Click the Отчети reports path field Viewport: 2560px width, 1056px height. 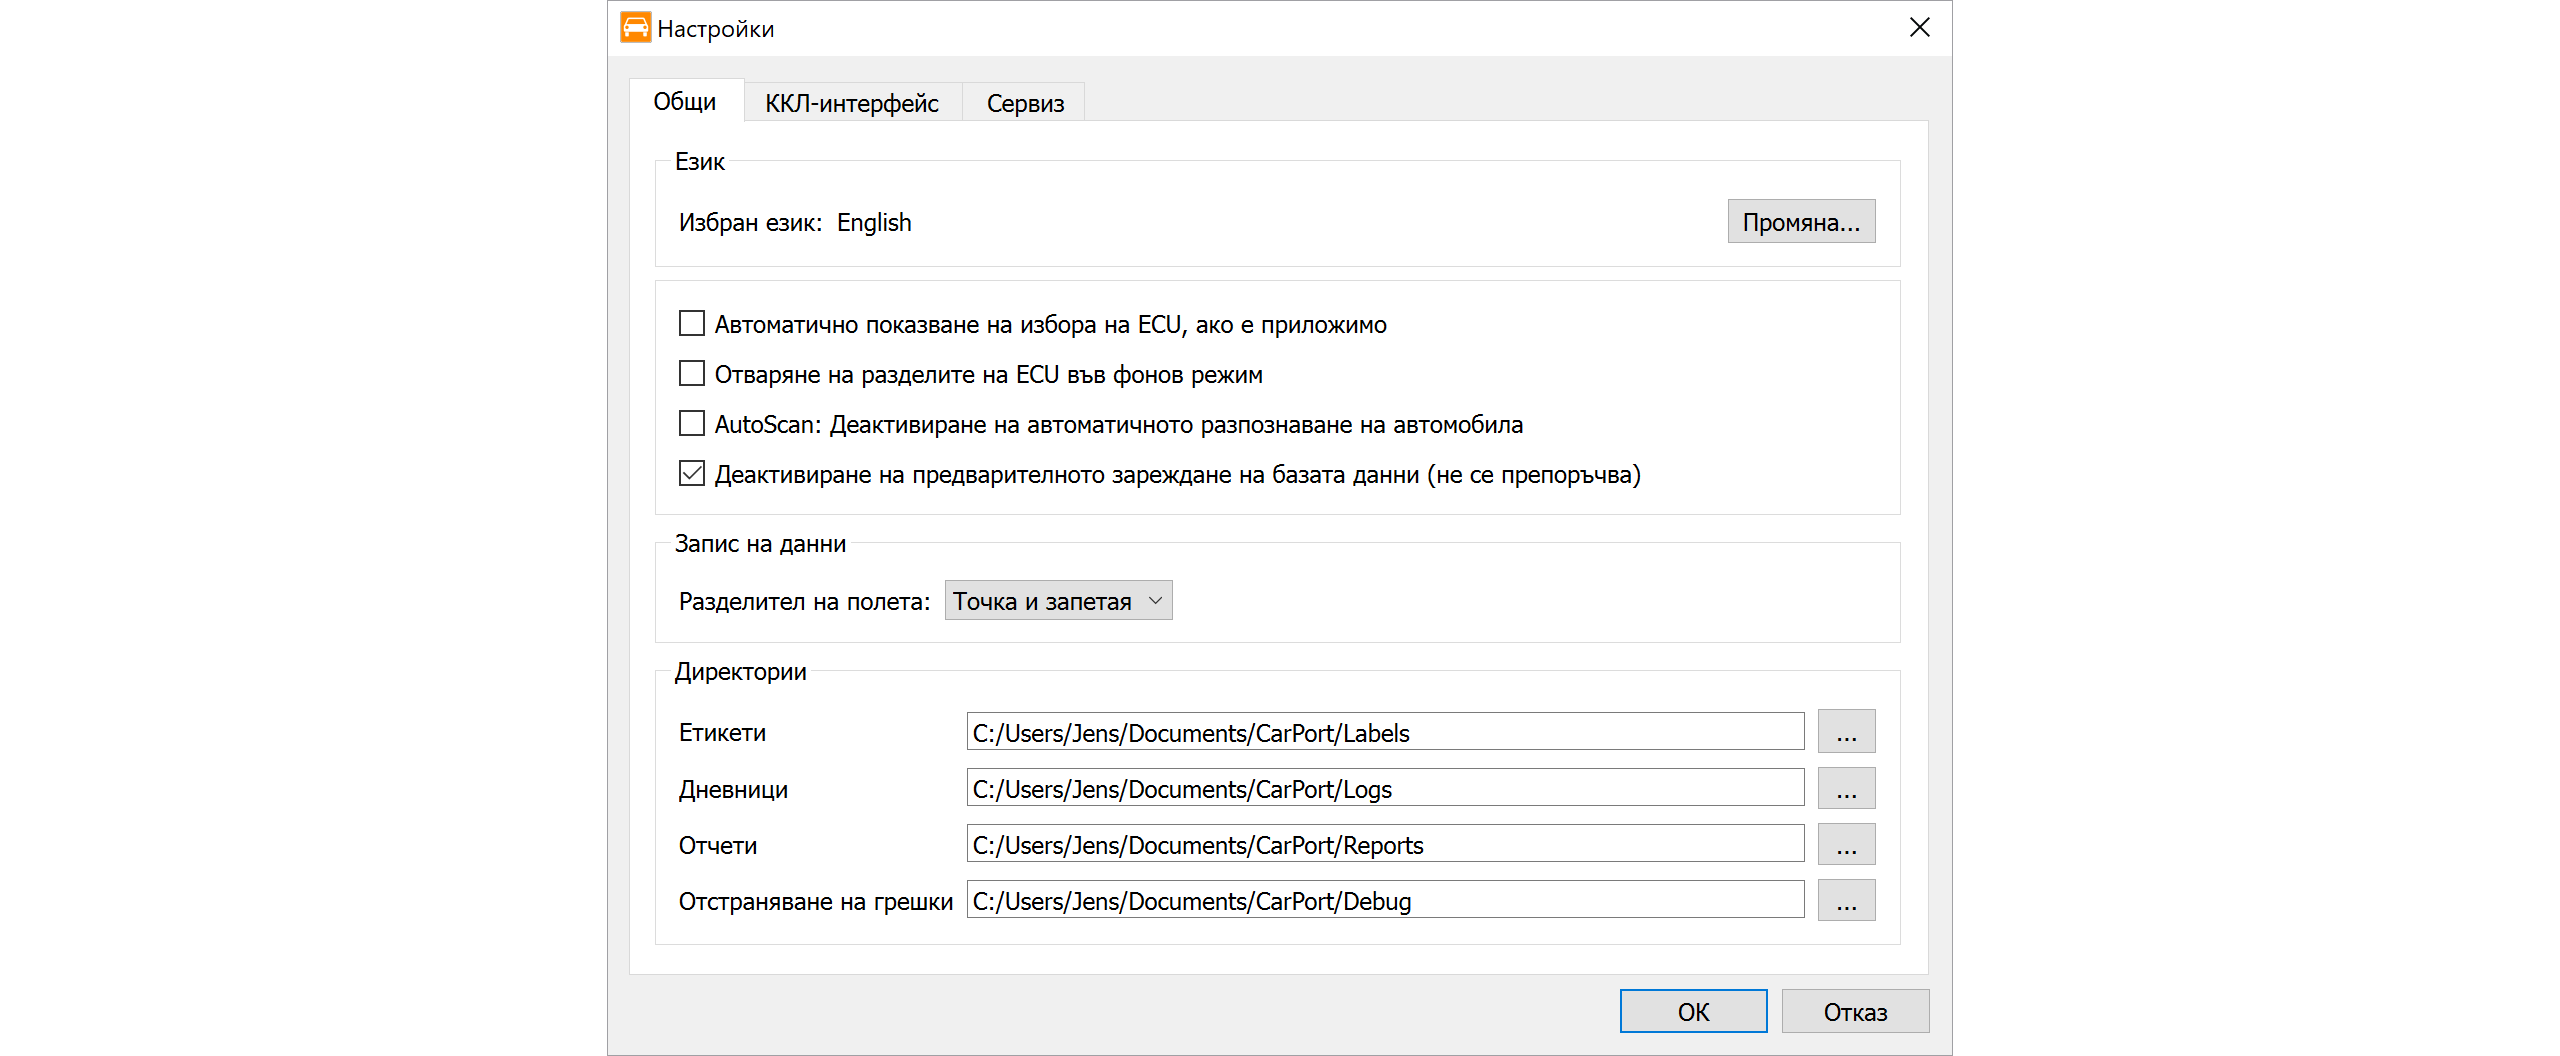click(x=1384, y=844)
